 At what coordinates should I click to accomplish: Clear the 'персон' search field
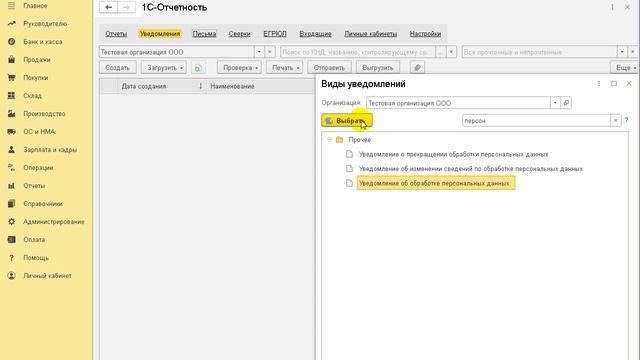pyautogui.click(x=616, y=120)
